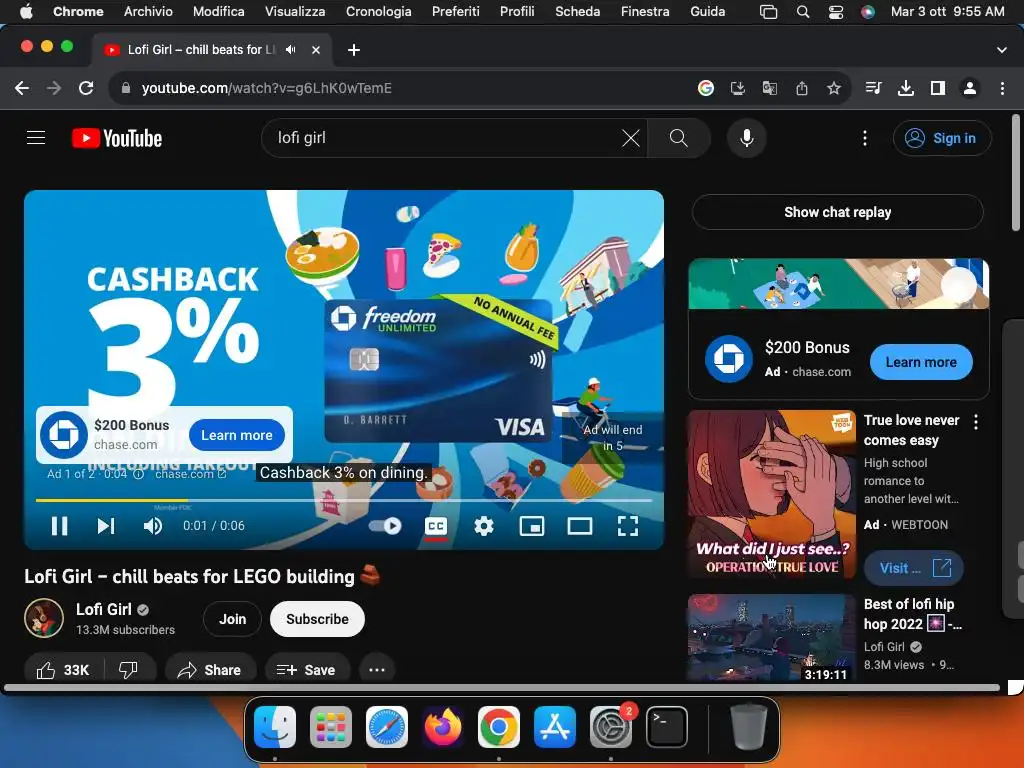
Task: Click the ad info icon near Ad 1 of 2
Action: pos(138,474)
